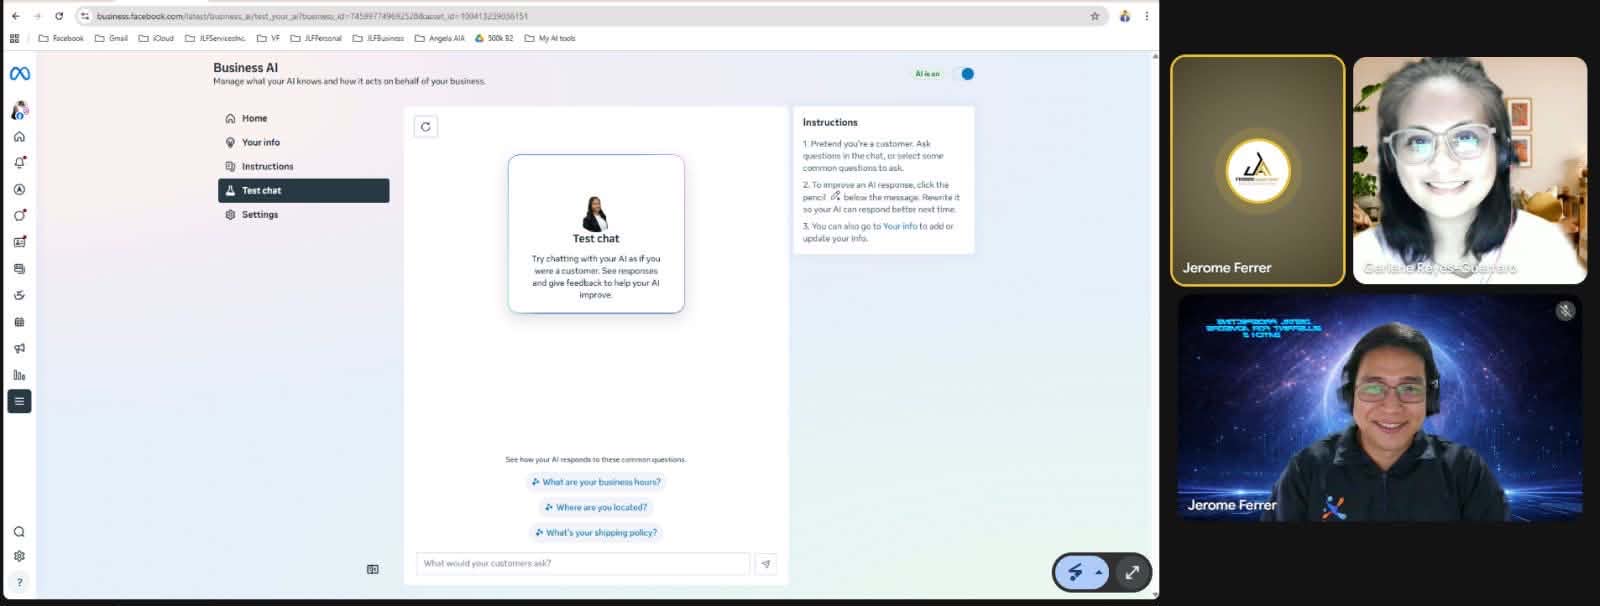Open the annotation tool dropdown arrow
This screenshot has height=606, width=1600.
(1099, 573)
